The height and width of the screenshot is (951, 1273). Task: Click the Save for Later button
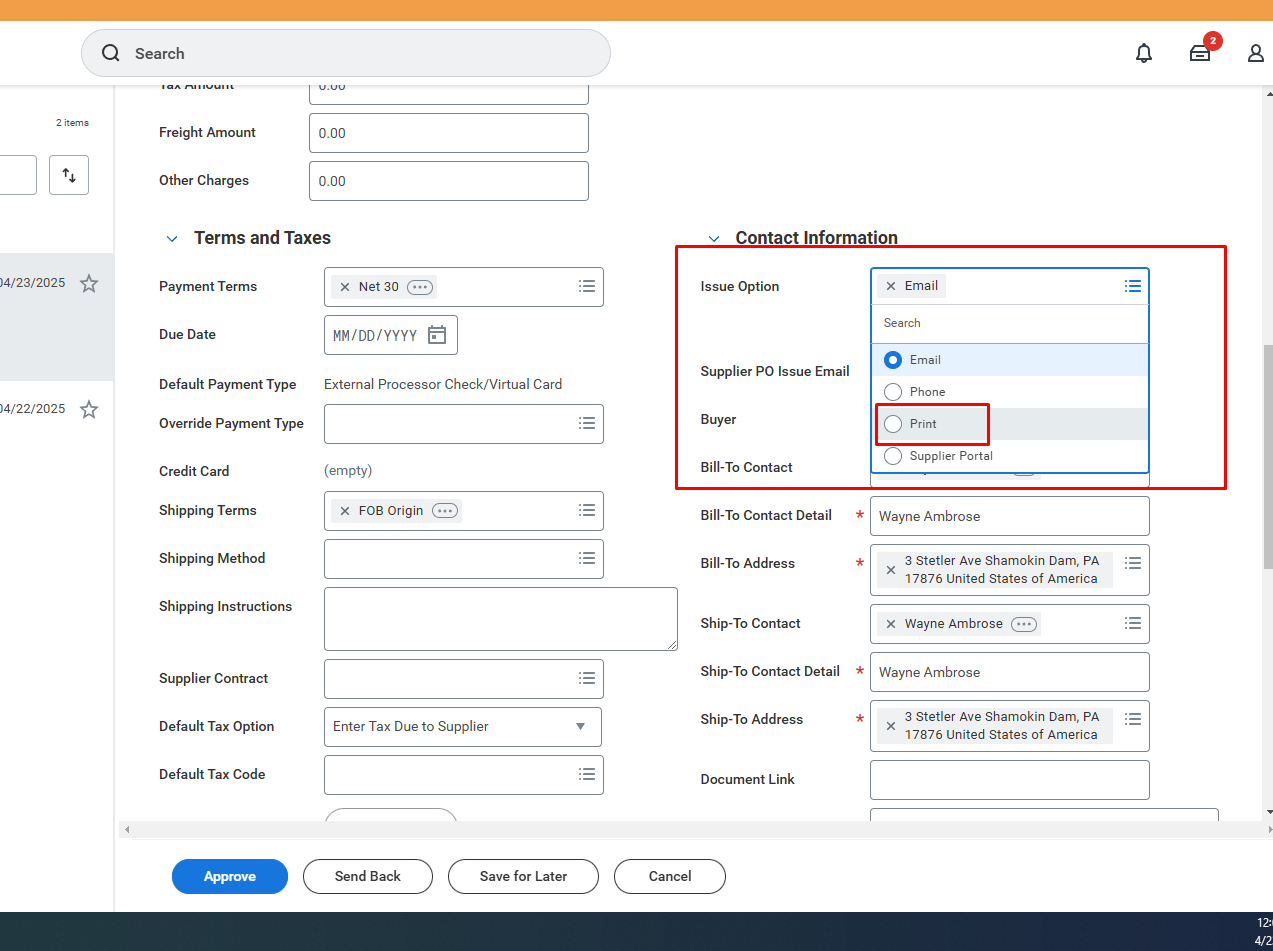click(523, 877)
